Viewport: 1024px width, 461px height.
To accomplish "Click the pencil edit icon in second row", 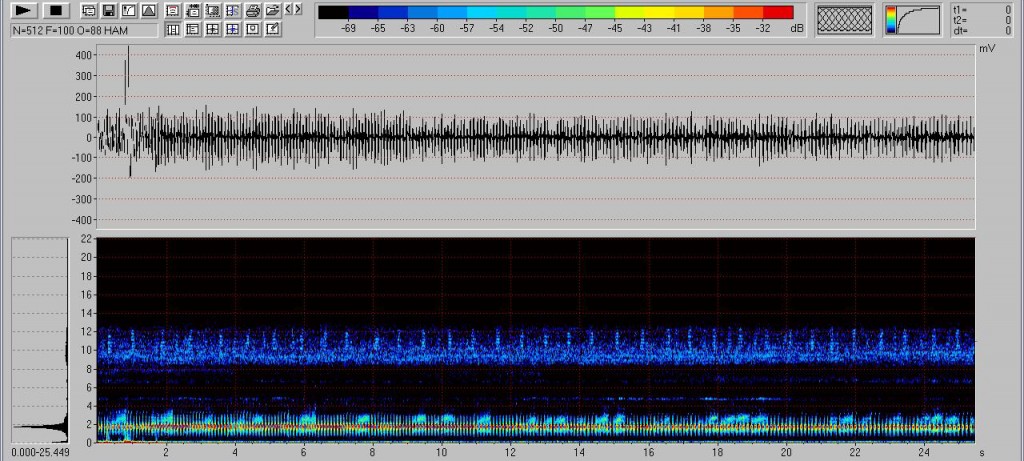I will tap(271, 29).
